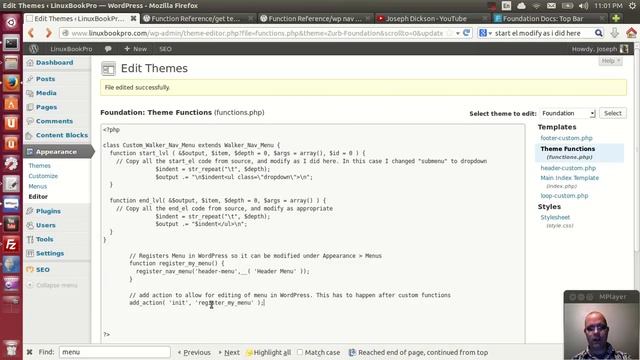Go forward with the browser forward arrow
Image resolution: width=640 pixels, height=360 pixels.
(48, 33)
